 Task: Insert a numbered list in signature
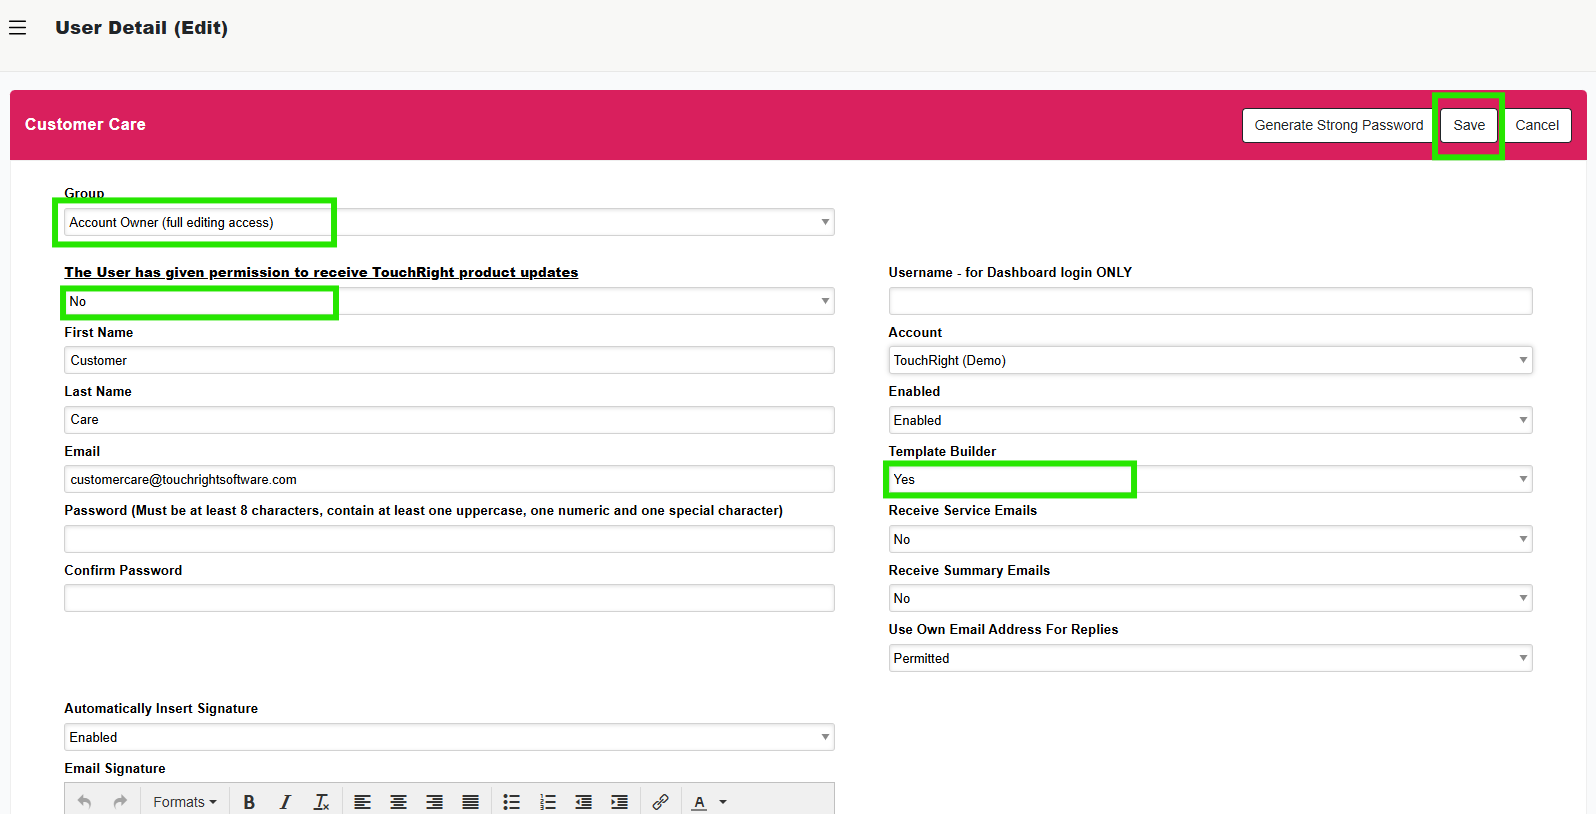coord(547,802)
